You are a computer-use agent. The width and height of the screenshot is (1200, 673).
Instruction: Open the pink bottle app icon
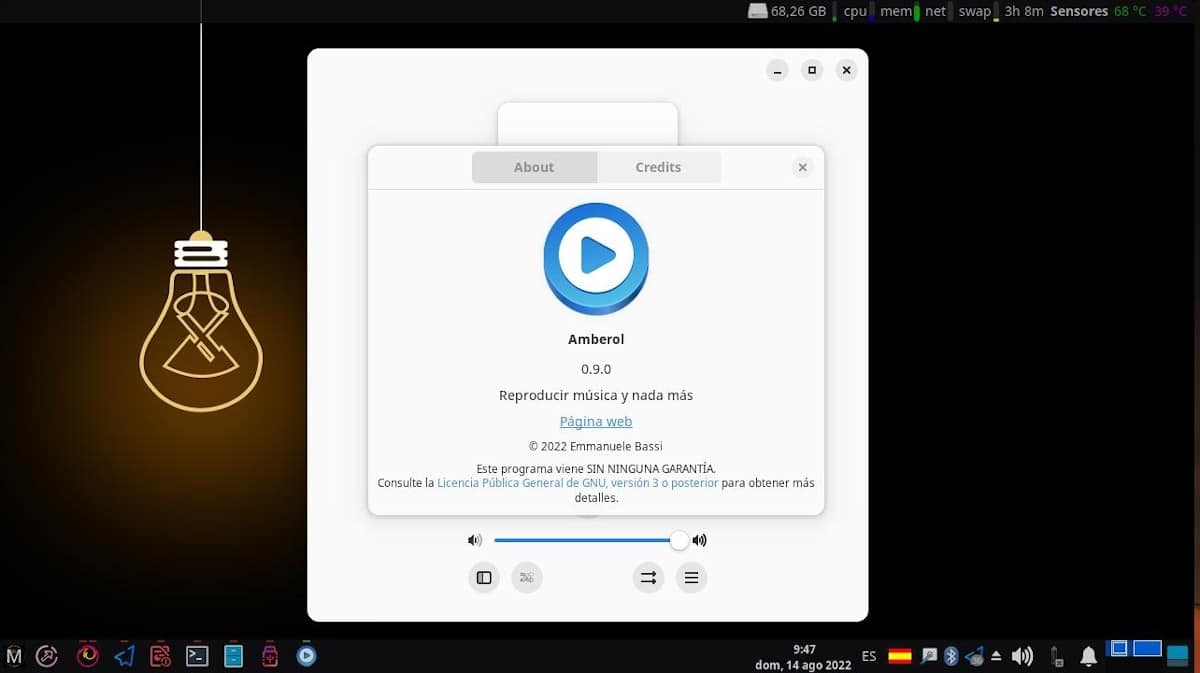pos(269,656)
